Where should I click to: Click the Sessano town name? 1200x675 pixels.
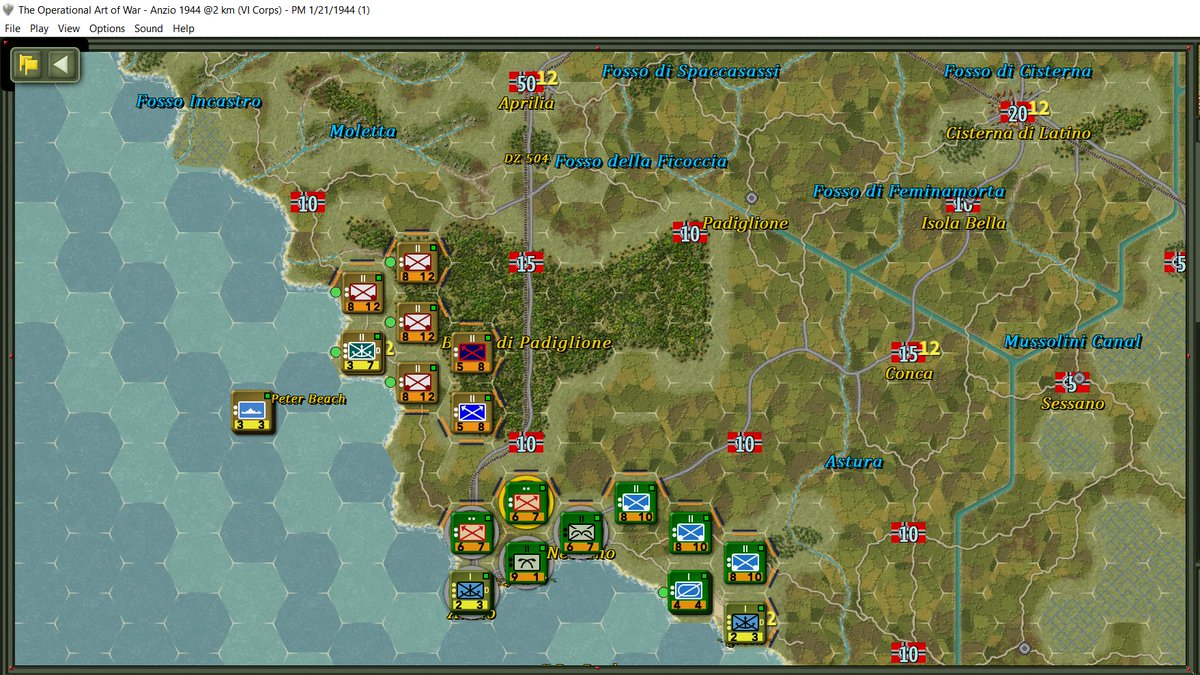coord(1073,403)
